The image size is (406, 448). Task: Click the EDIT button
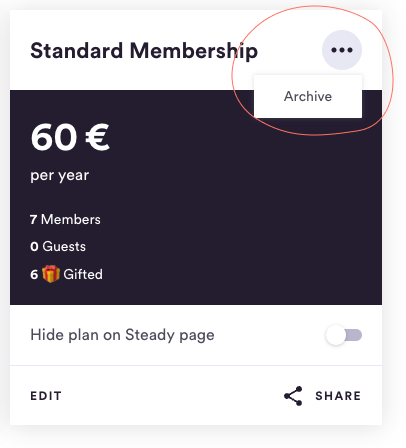point(46,396)
